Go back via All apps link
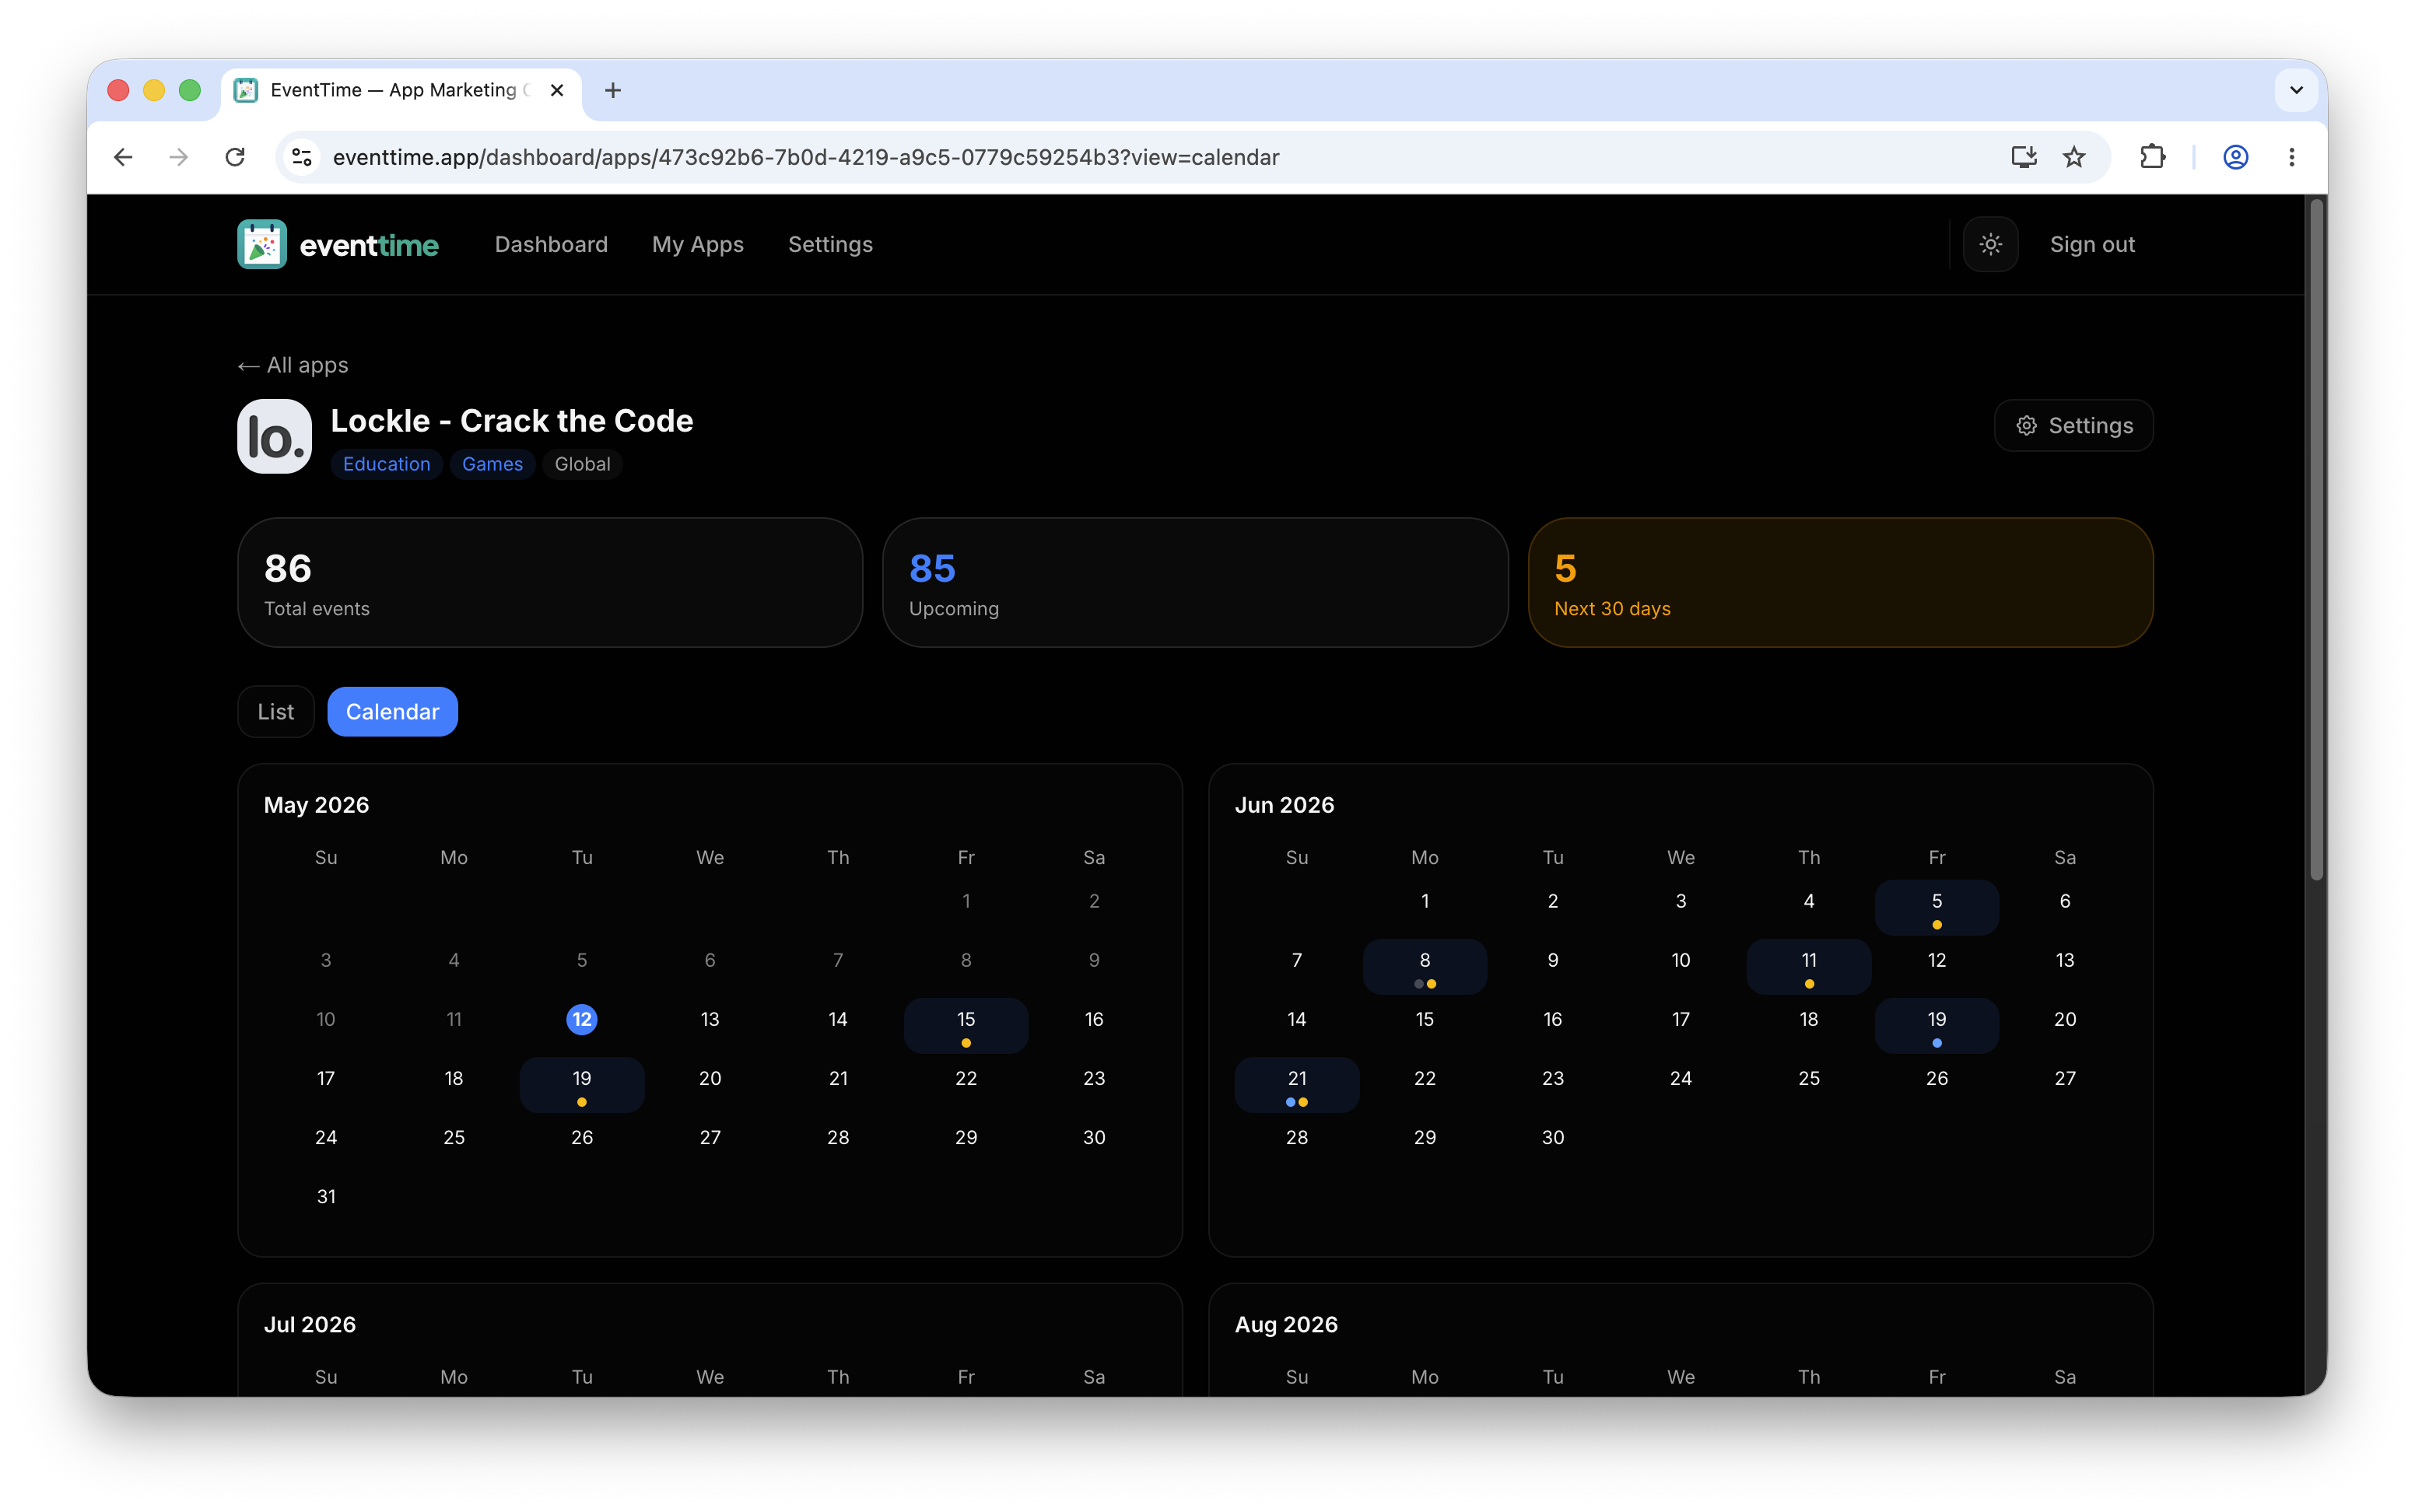Viewport: 2415px width, 1512px height. pos(293,365)
